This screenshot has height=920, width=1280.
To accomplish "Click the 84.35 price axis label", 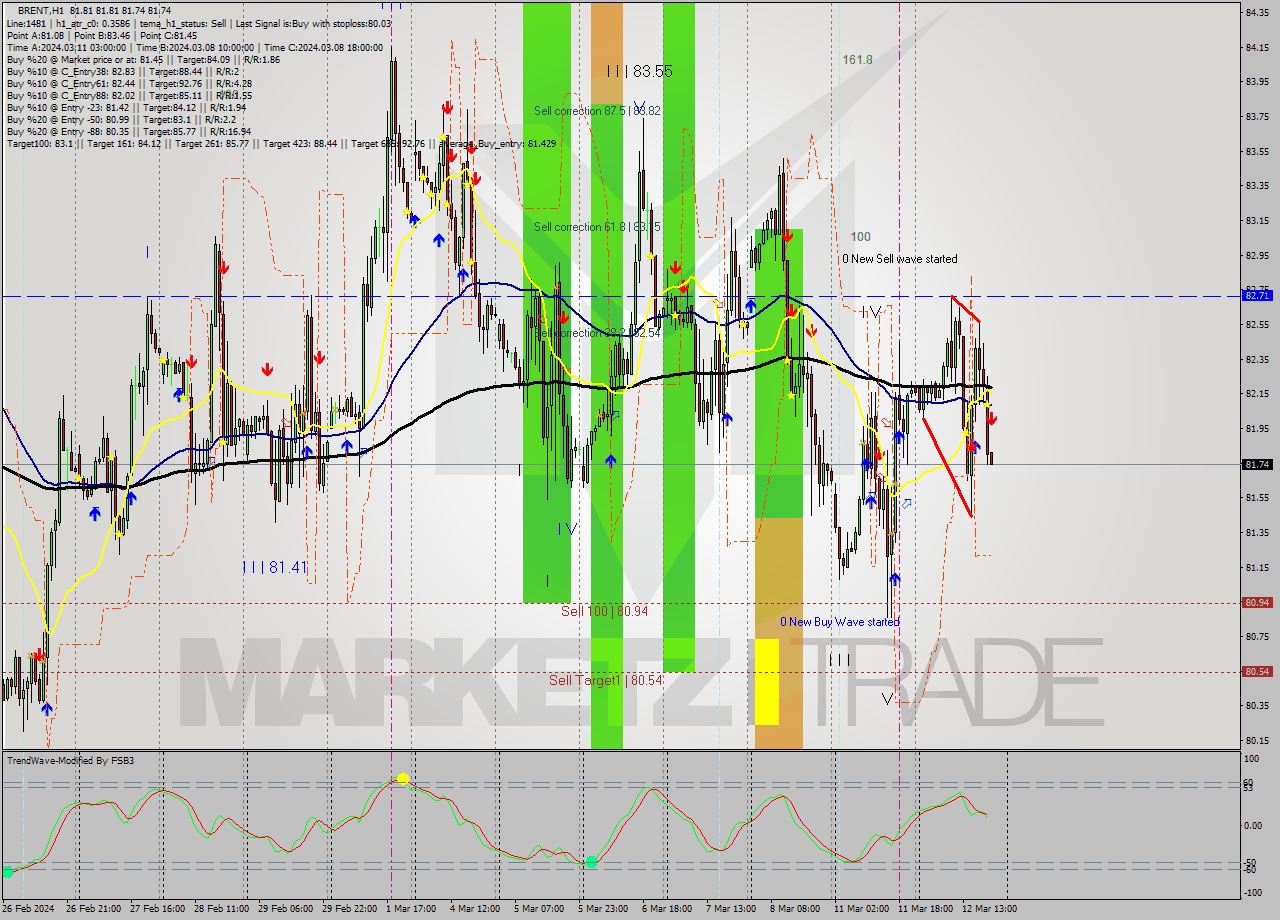I will (1256, 12).
